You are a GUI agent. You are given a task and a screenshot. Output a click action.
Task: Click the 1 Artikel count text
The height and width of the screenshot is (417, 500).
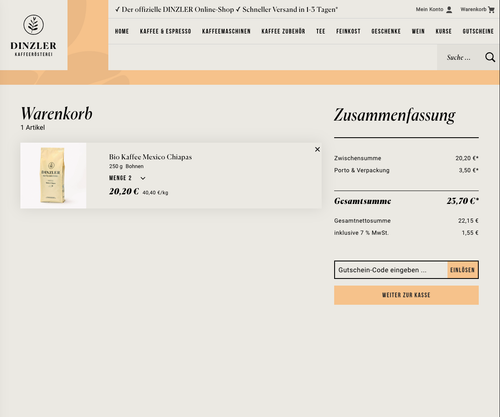click(x=33, y=127)
